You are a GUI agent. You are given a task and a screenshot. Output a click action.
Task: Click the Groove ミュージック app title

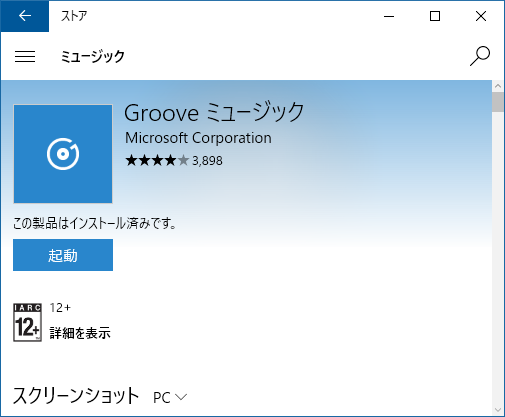(x=214, y=112)
